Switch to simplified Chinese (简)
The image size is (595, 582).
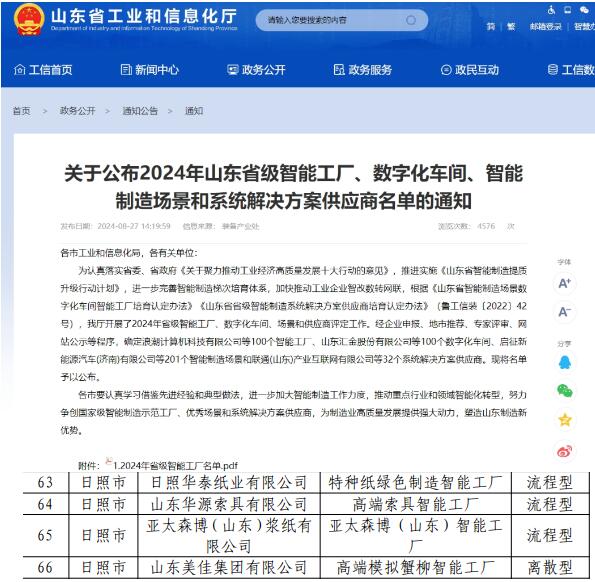click(491, 27)
